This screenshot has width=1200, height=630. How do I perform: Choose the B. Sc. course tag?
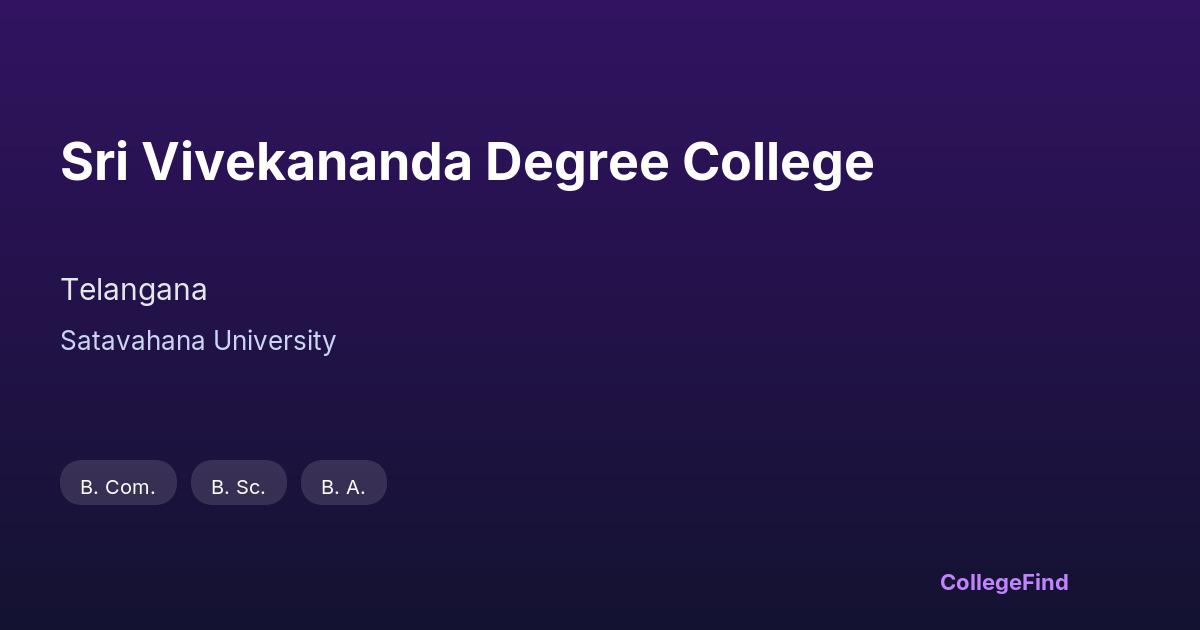click(x=238, y=487)
